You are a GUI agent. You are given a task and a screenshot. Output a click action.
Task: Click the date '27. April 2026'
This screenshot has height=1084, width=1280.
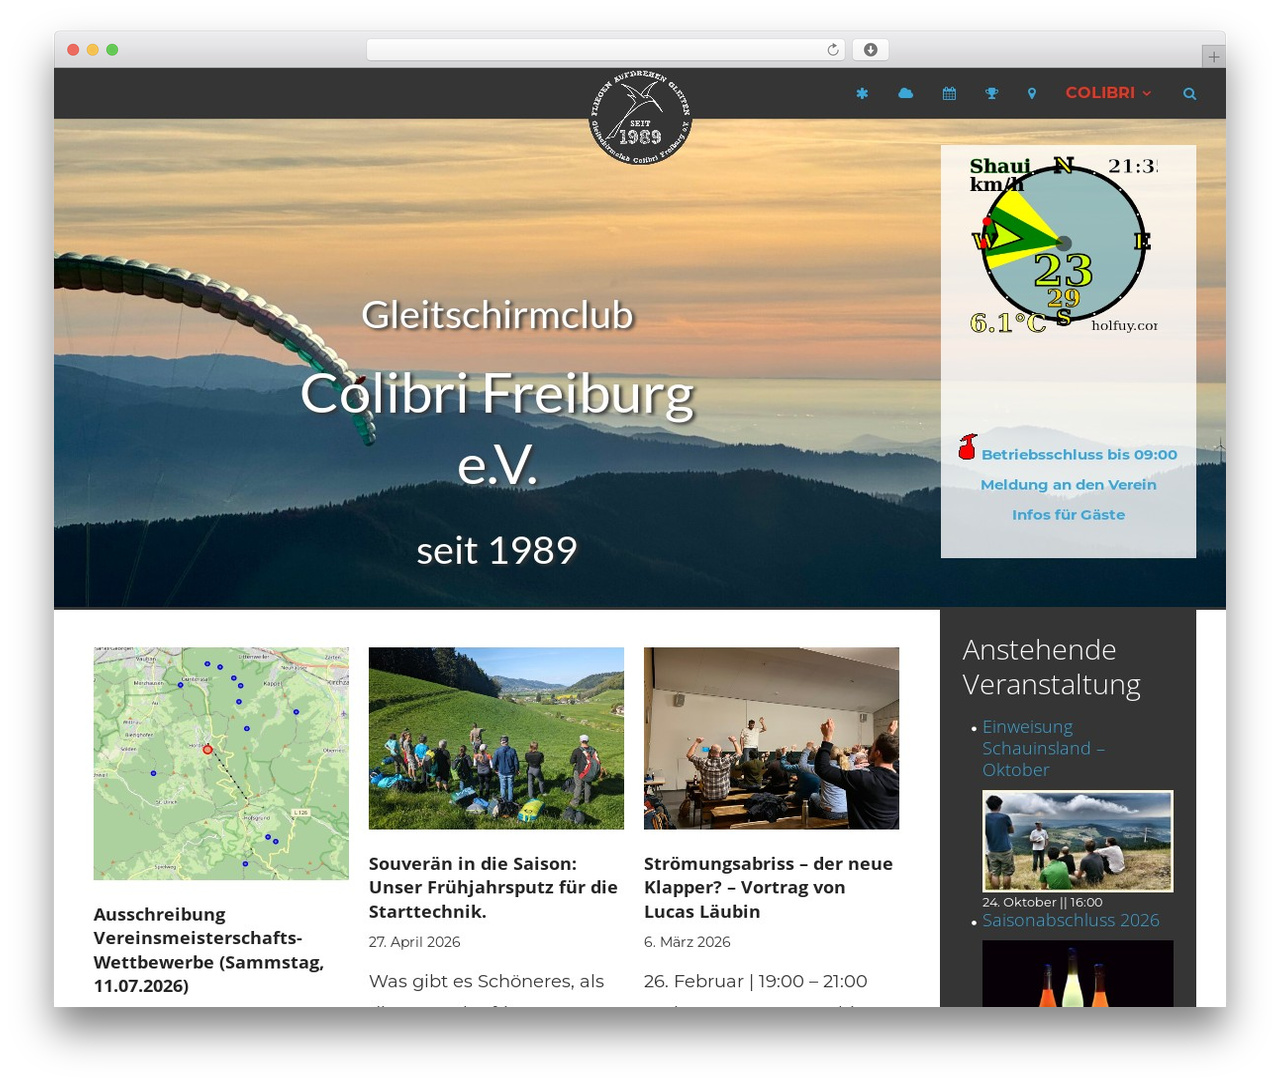(x=414, y=942)
